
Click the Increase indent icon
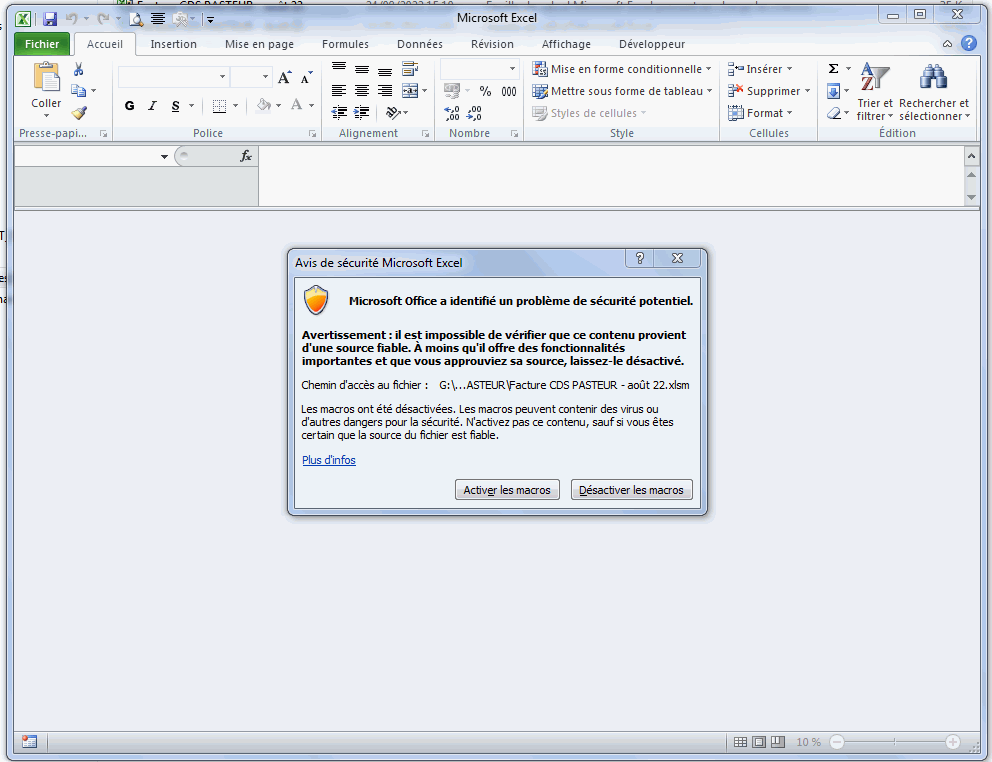coord(362,113)
